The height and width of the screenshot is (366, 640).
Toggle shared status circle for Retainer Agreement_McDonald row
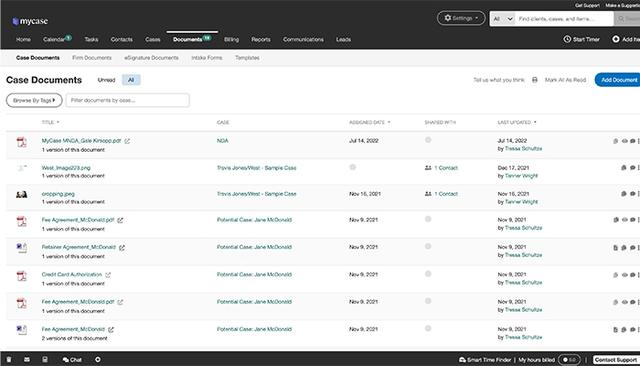tap(428, 246)
